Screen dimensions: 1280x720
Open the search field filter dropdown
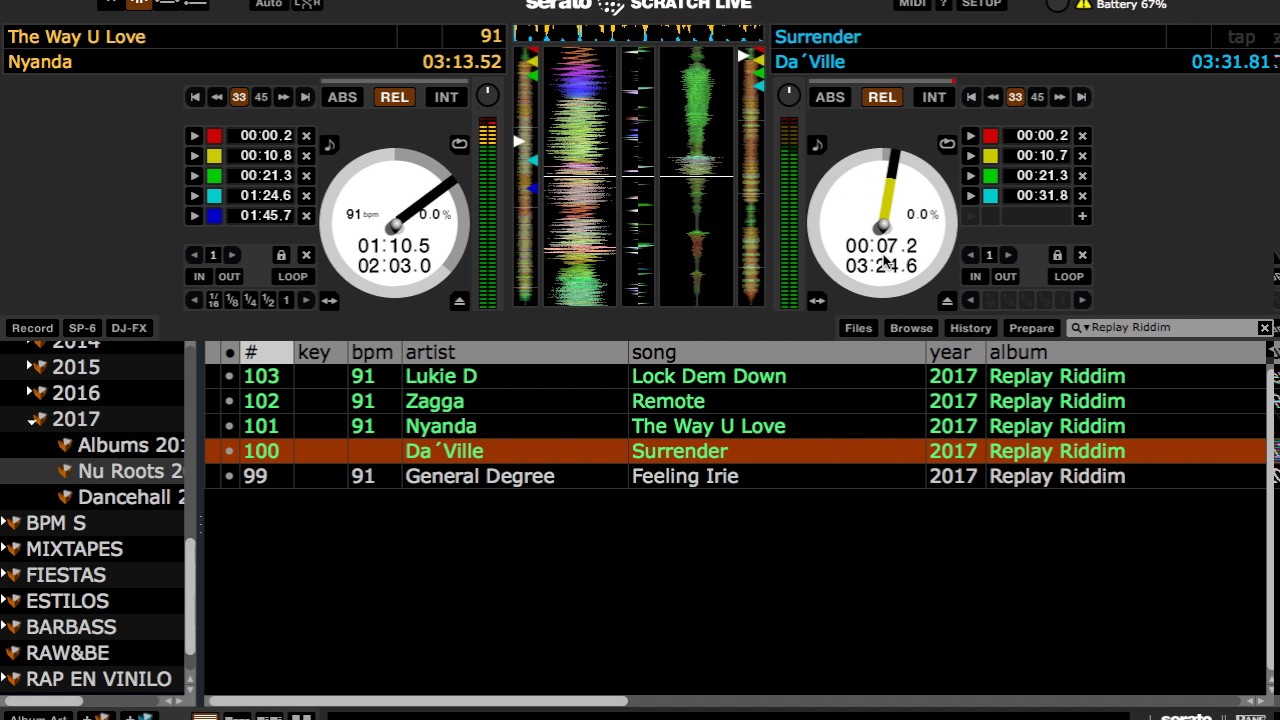(x=1079, y=328)
